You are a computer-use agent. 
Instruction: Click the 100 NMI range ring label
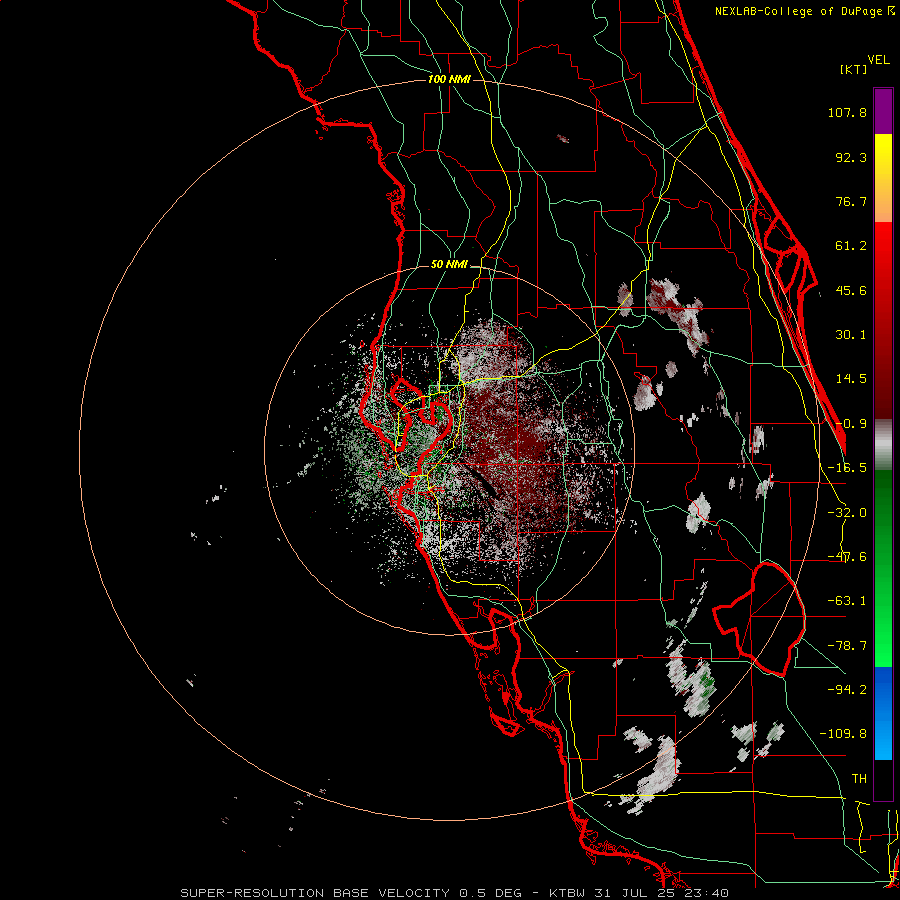click(449, 79)
